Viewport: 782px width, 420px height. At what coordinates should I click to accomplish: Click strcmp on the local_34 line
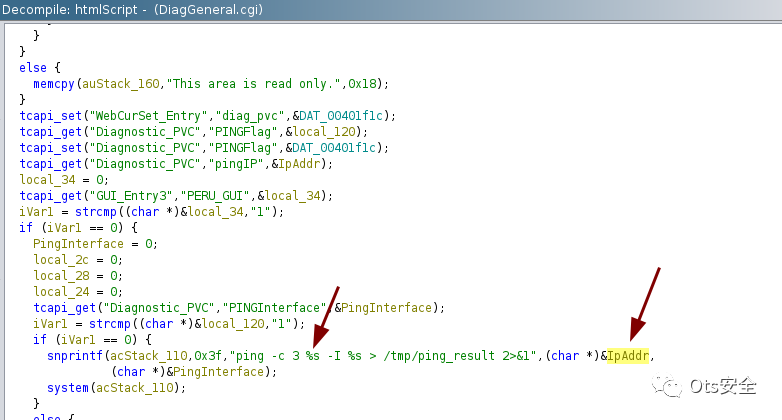click(96, 211)
